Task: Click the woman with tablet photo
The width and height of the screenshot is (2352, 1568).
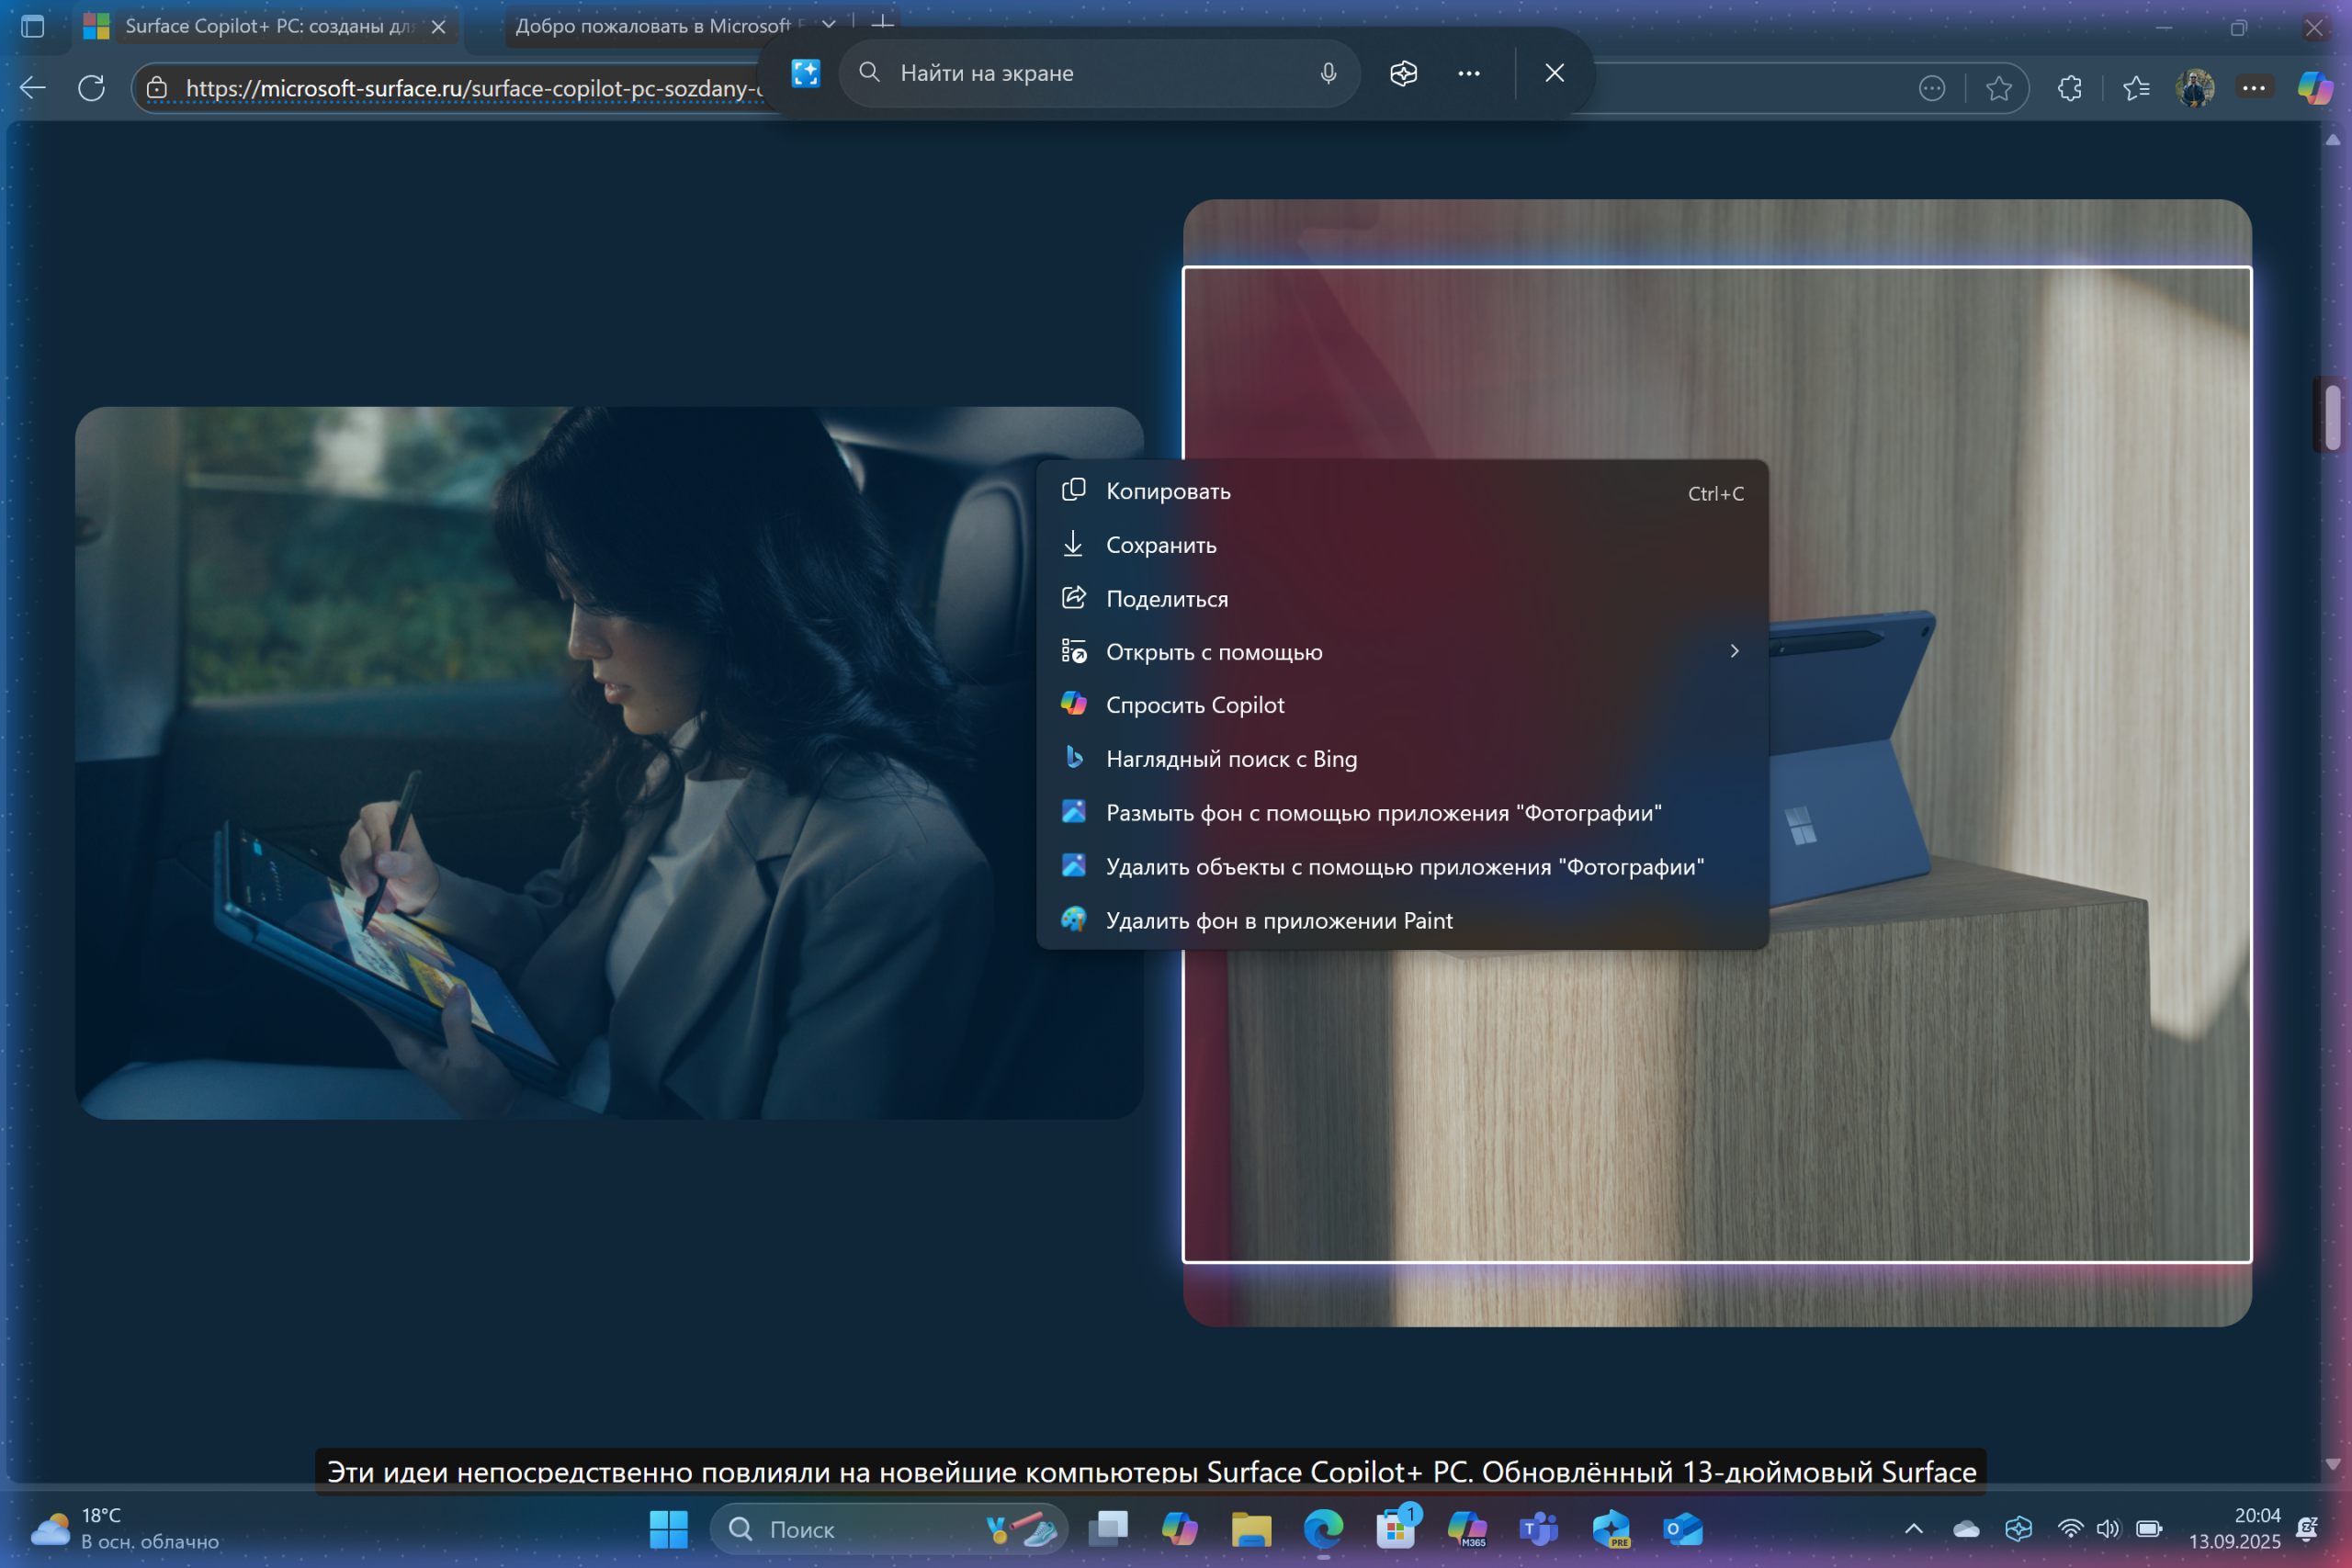Action: tap(609, 762)
